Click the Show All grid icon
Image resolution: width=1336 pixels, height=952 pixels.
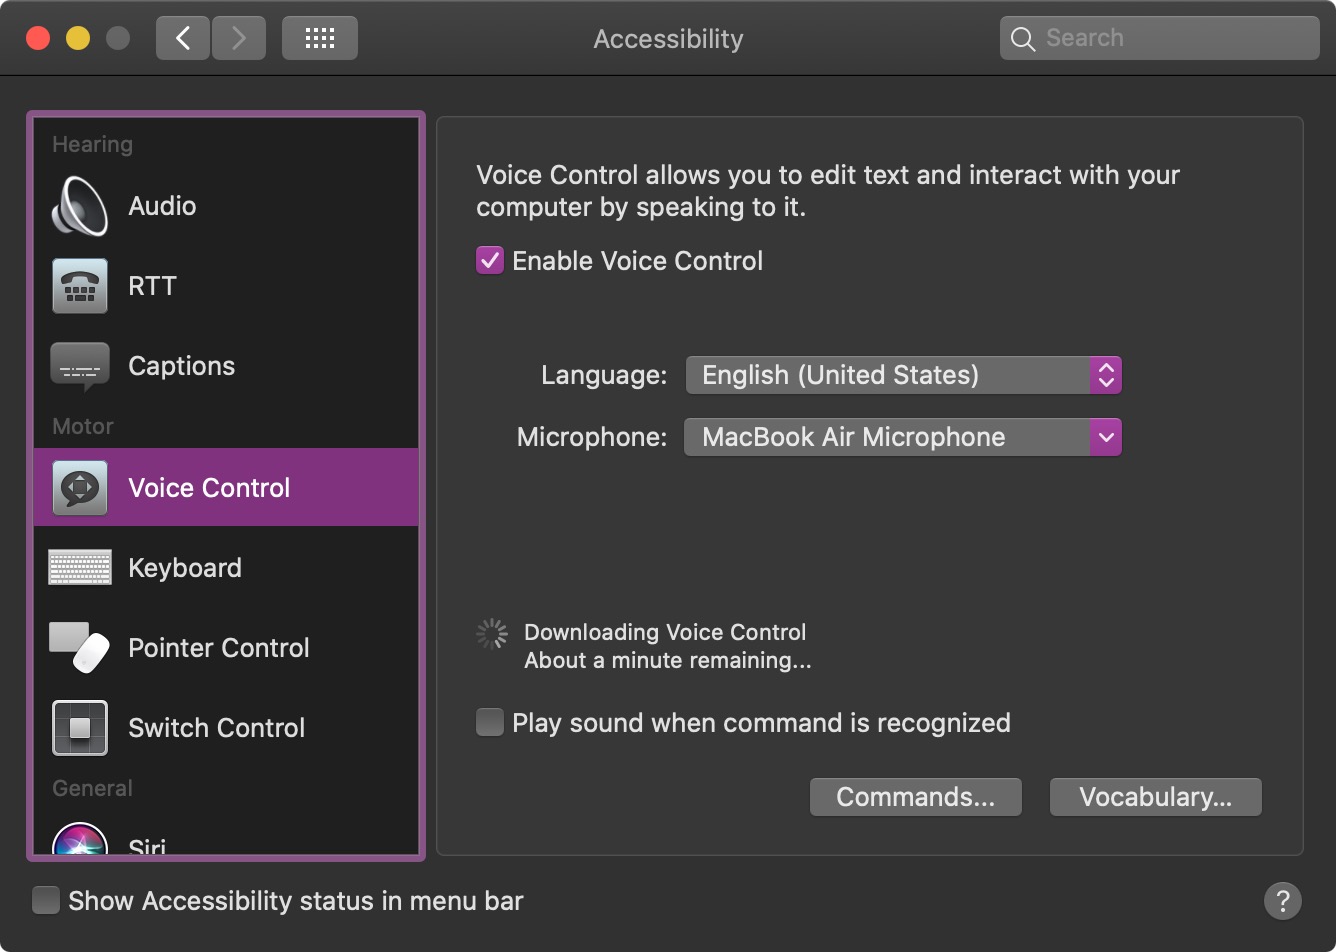320,38
